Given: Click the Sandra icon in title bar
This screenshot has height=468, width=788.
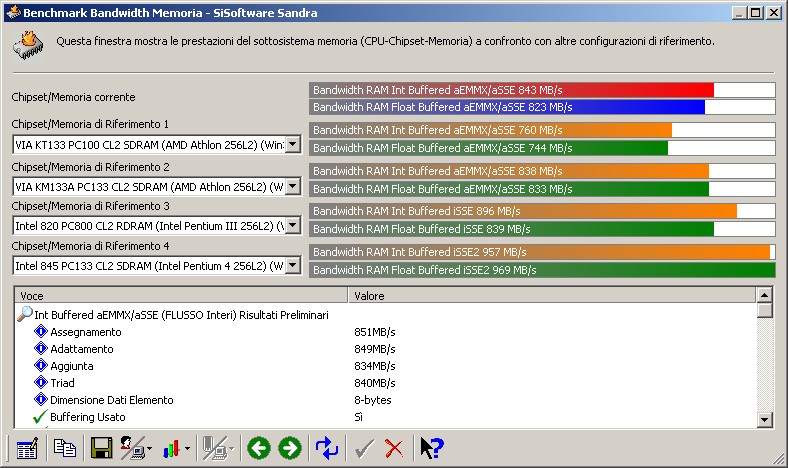Looking at the screenshot, I should point(13,12).
